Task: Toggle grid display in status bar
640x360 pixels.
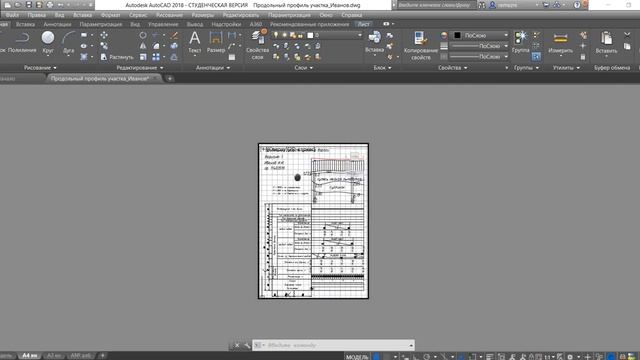Action: pos(377,357)
